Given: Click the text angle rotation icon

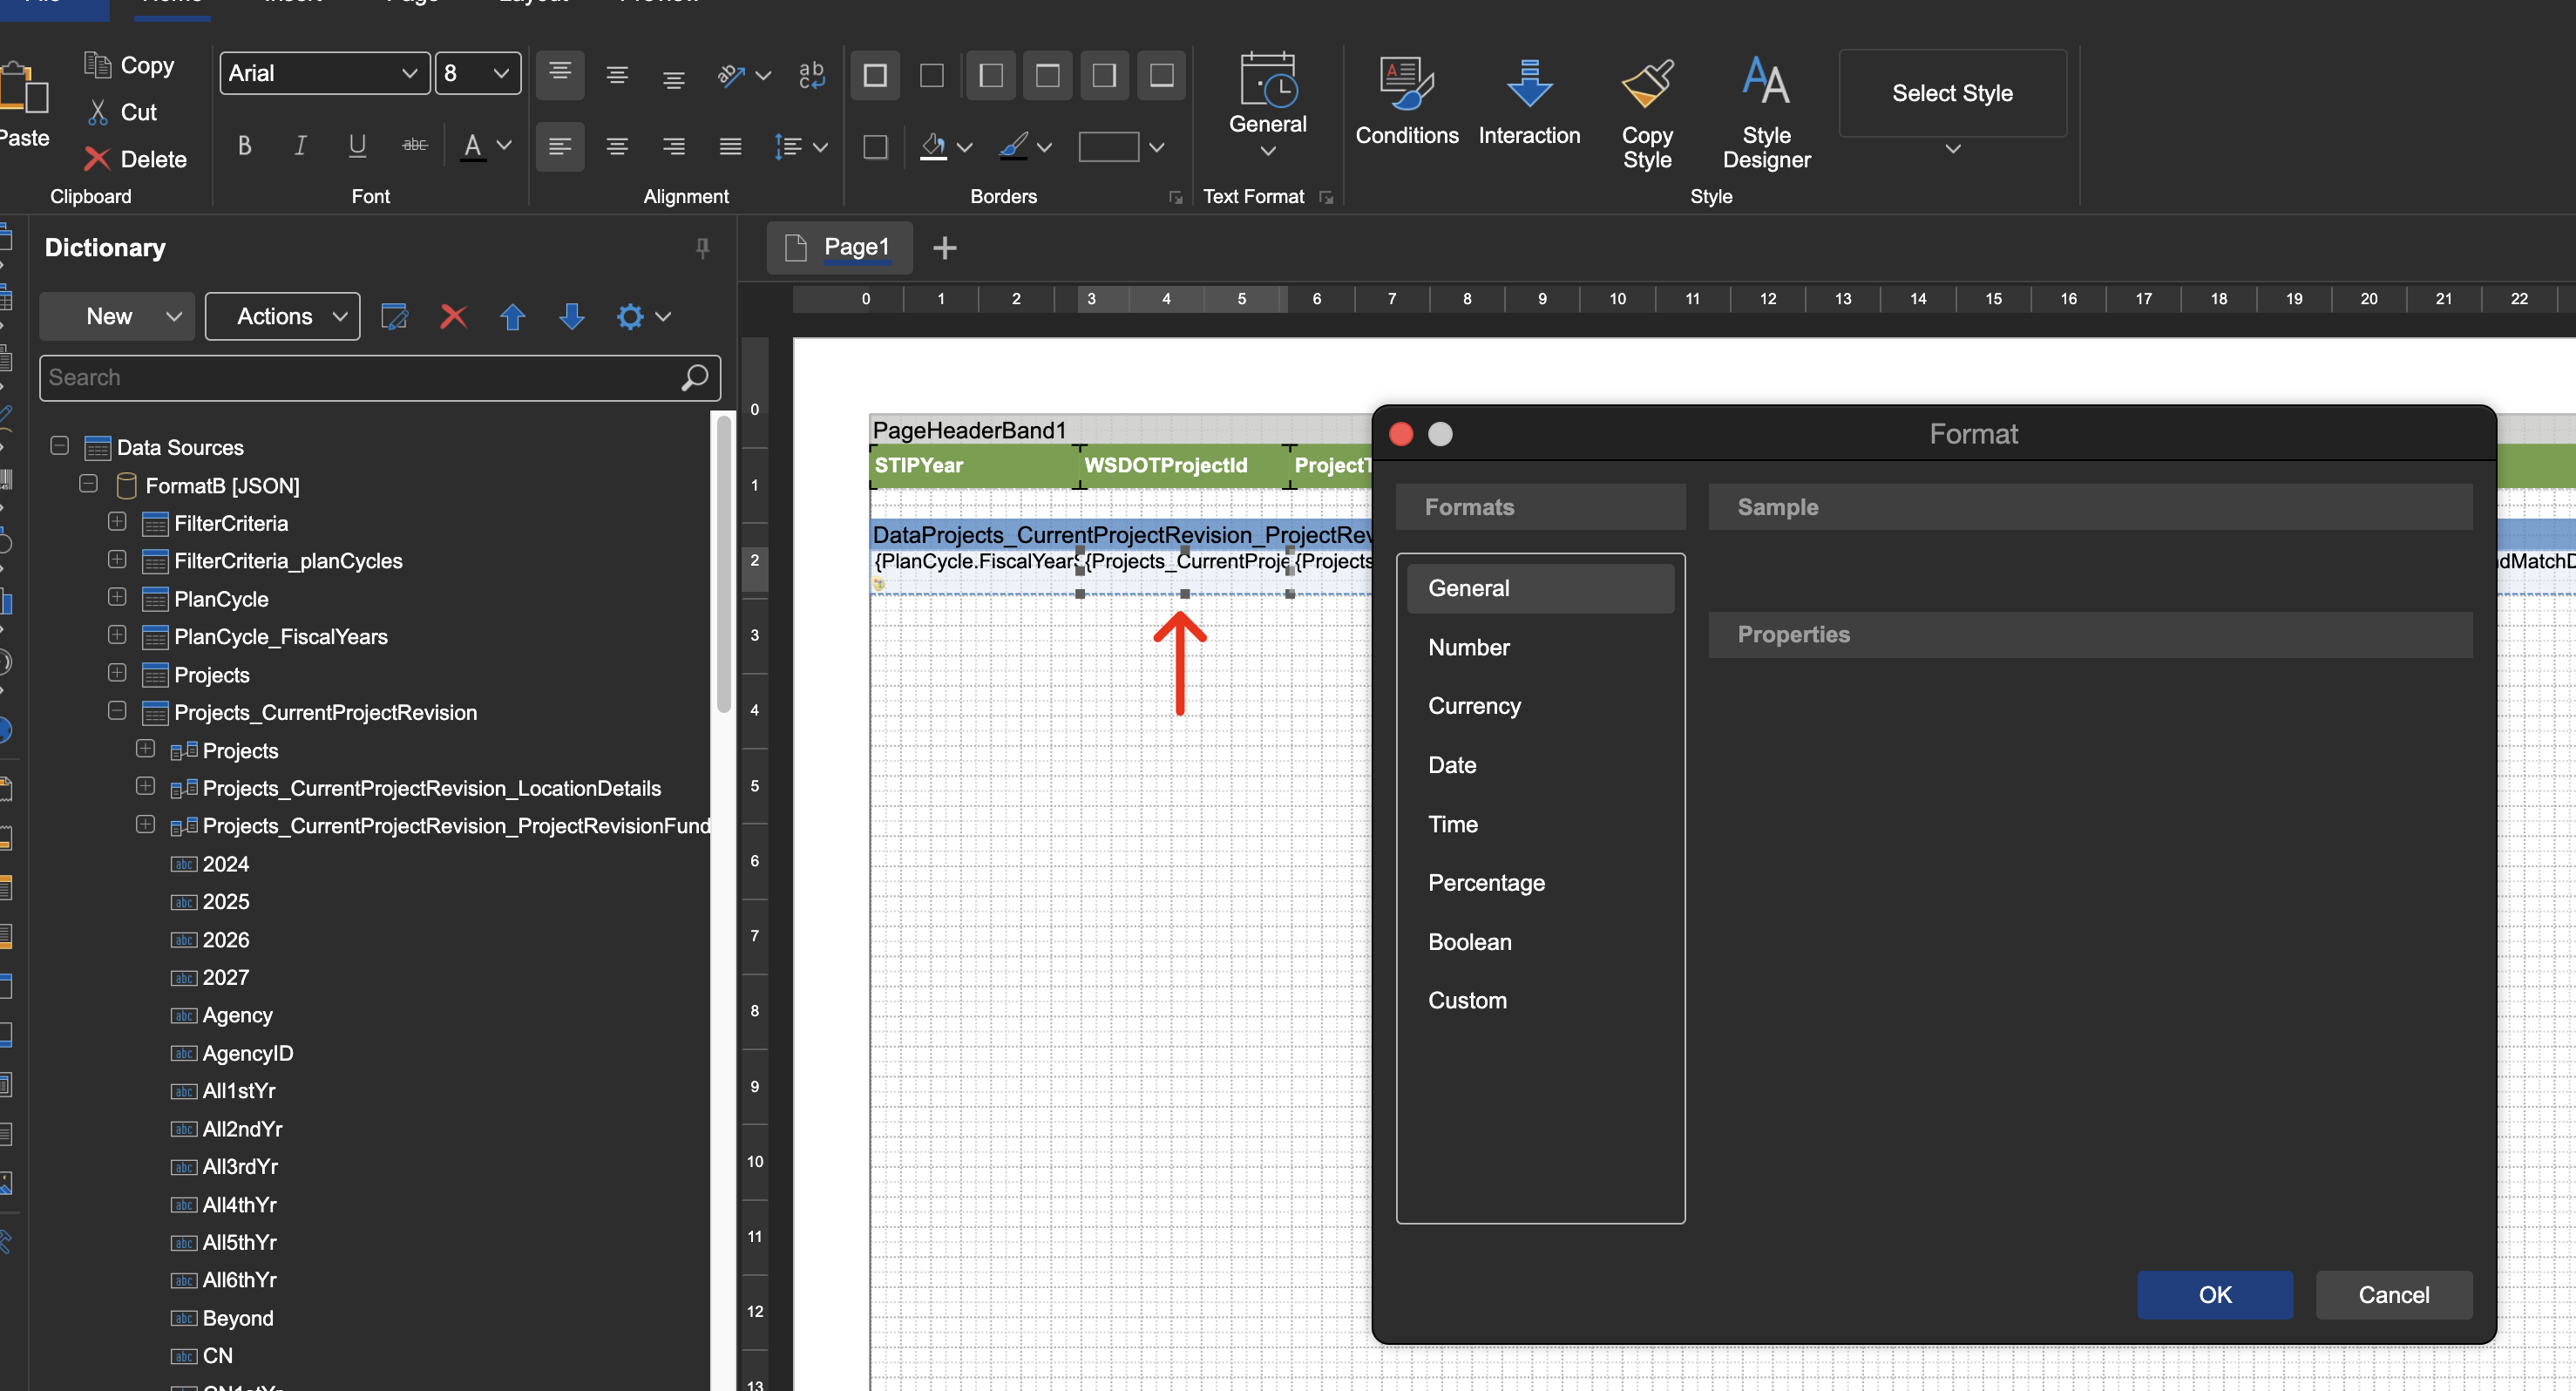Looking at the screenshot, I should pyautogui.click(x=732, y=74).
